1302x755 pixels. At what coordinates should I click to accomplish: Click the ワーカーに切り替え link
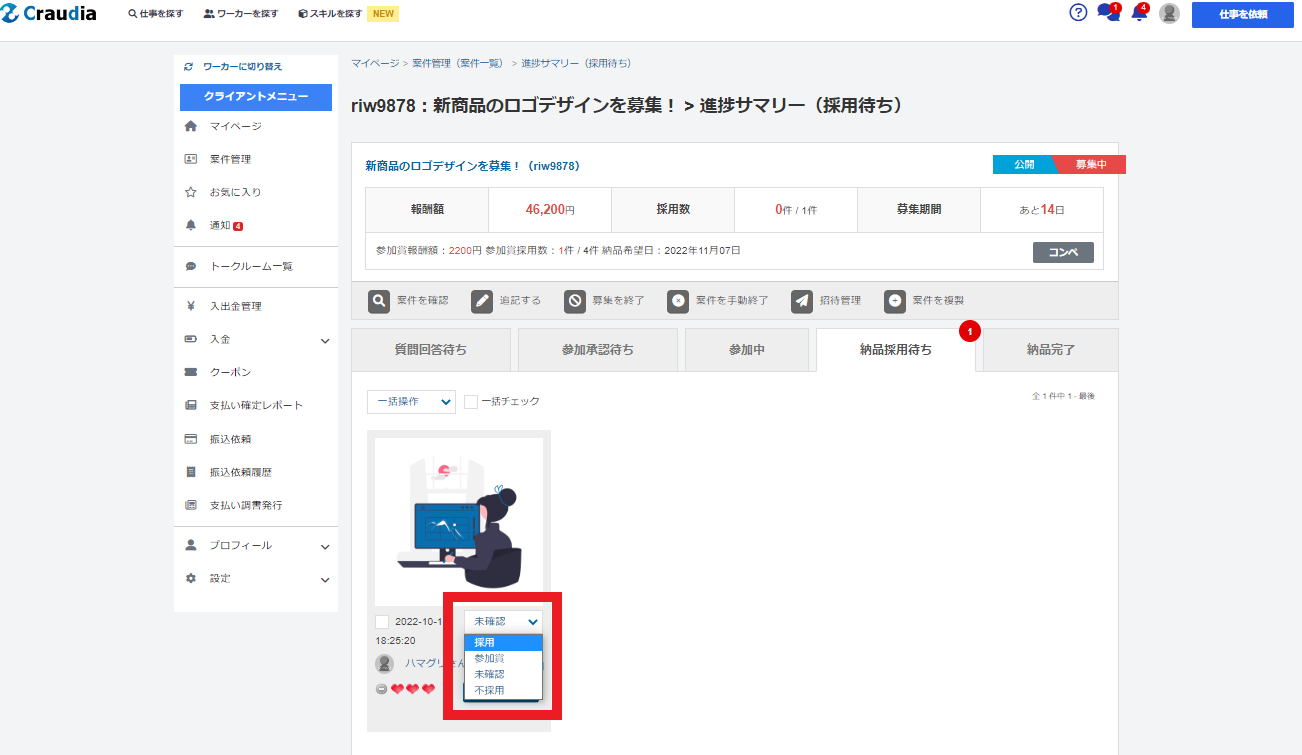[x=241, y=67]
